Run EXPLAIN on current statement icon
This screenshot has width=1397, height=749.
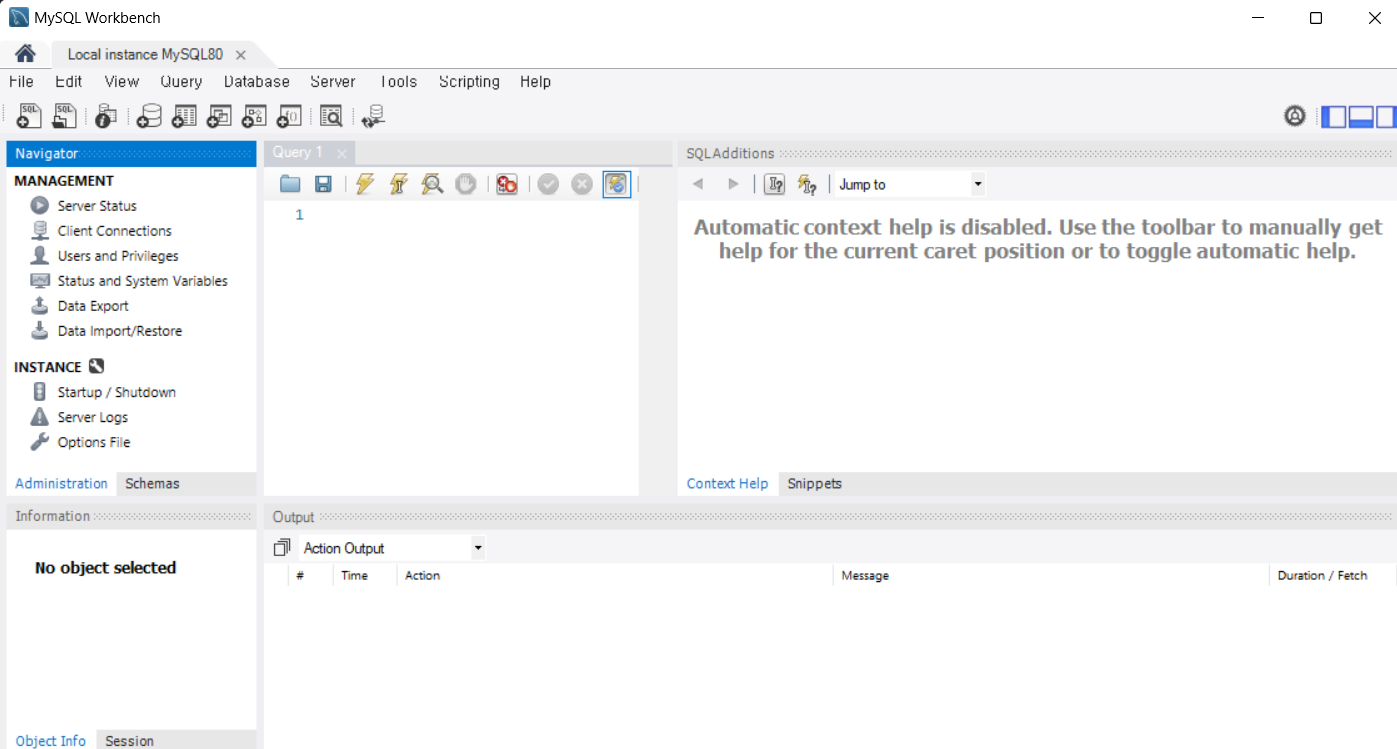pos(432,184)
